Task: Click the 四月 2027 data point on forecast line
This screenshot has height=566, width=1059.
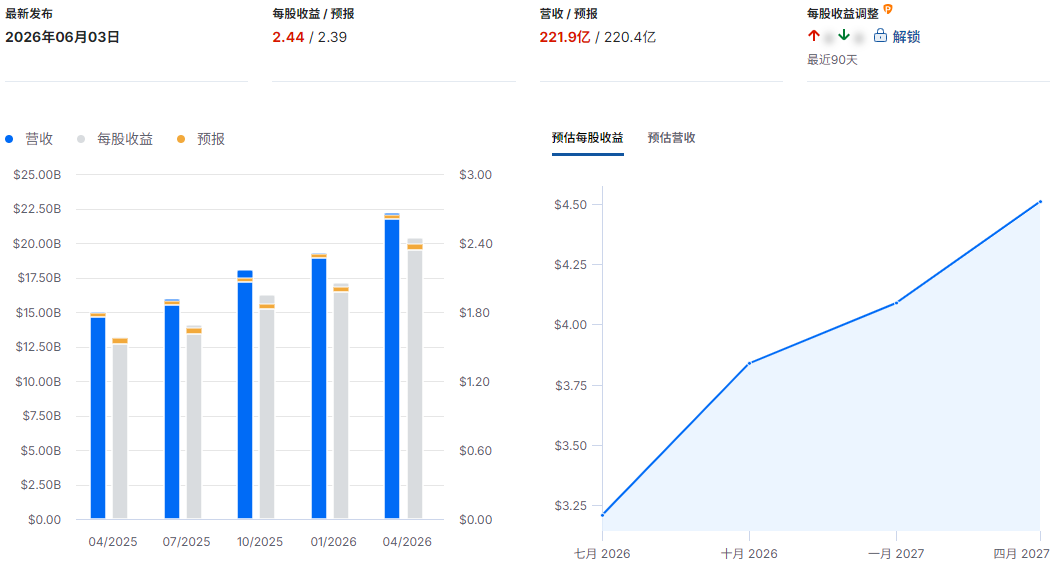Action: [1040, 201]
